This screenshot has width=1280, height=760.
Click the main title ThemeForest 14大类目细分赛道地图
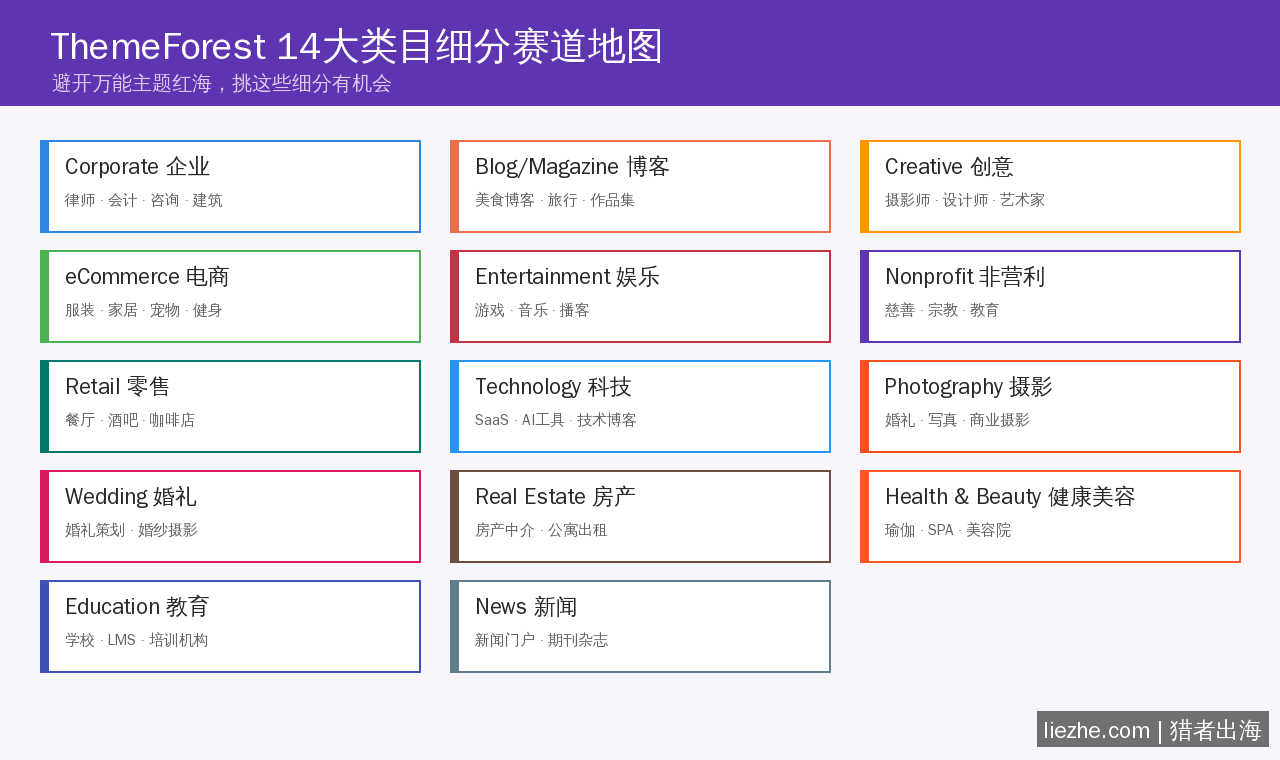[357, 47]
